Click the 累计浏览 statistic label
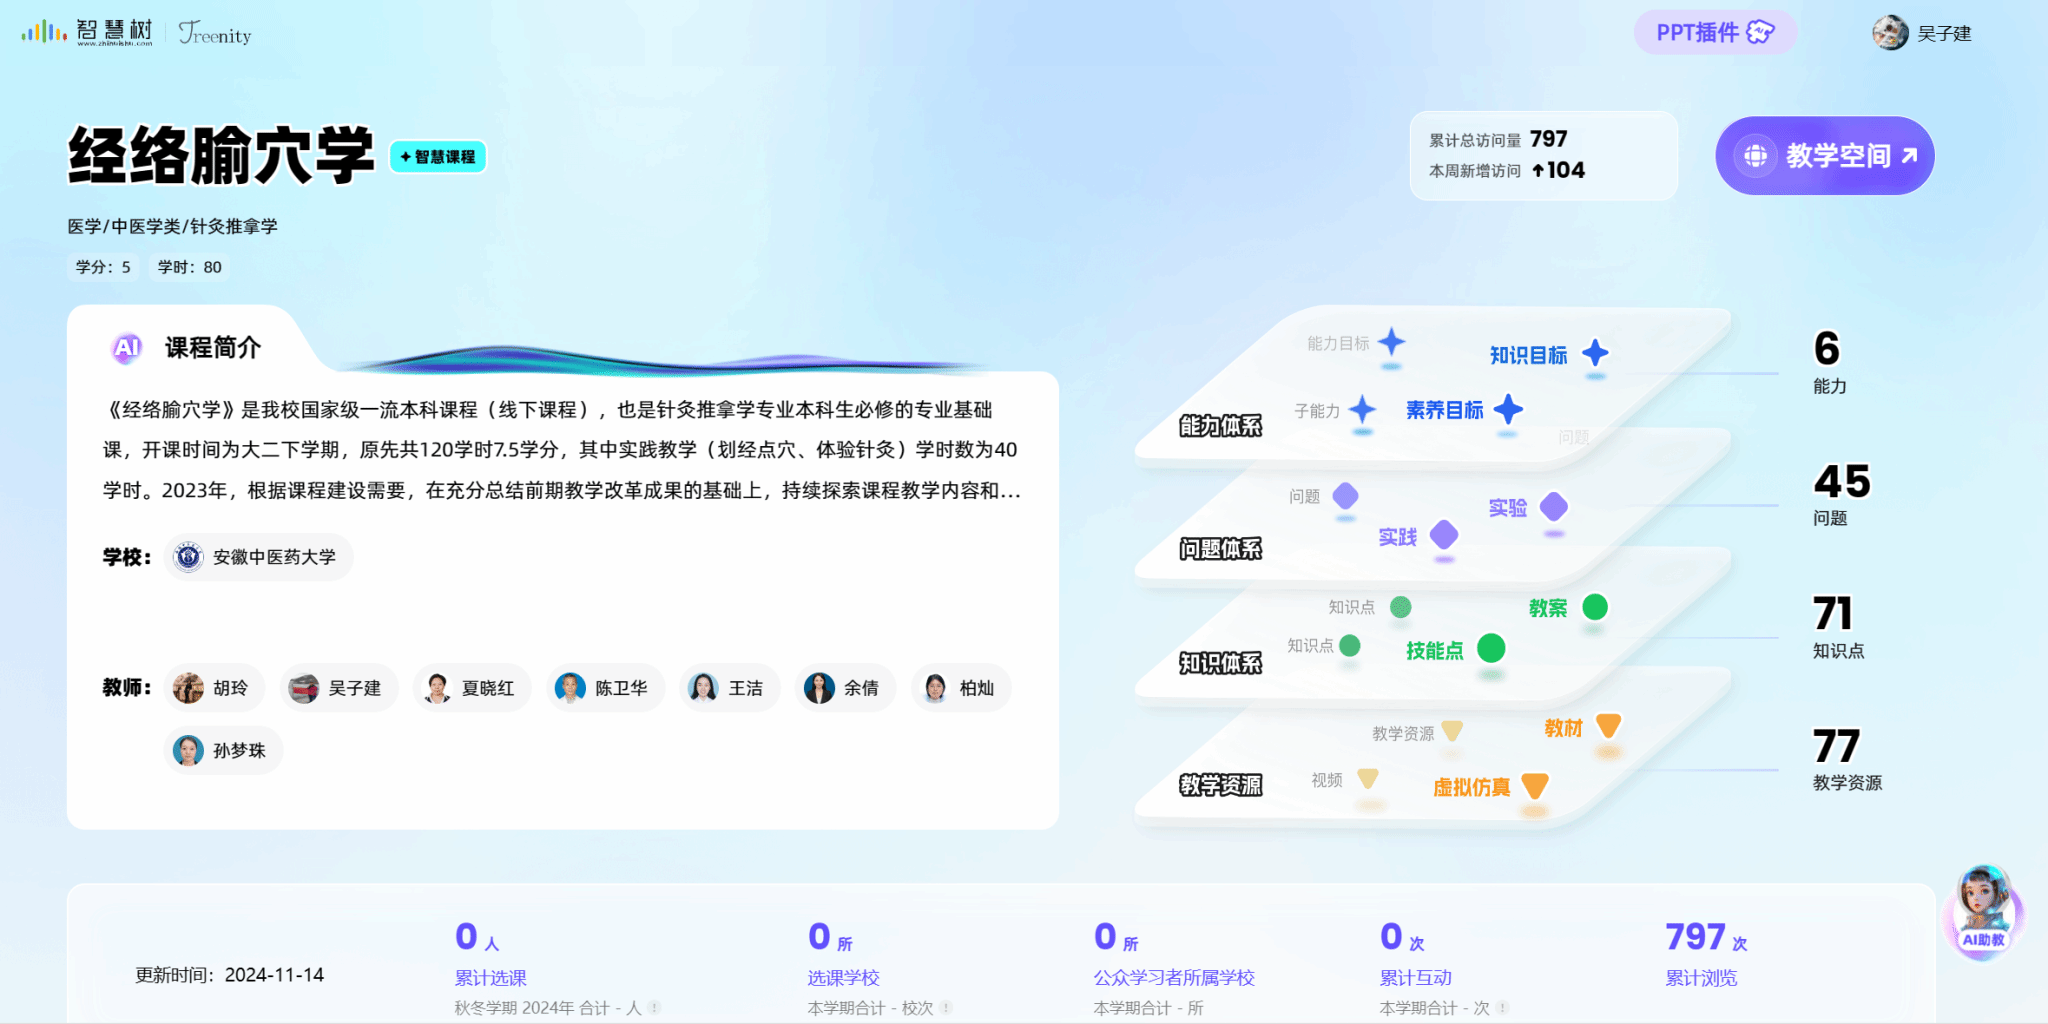 (x=1700, y=978)
